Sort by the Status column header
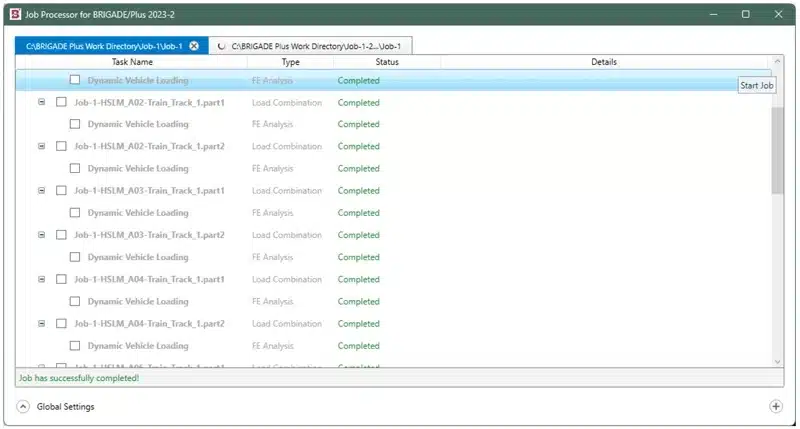The image size is (800, 429). 386,62
